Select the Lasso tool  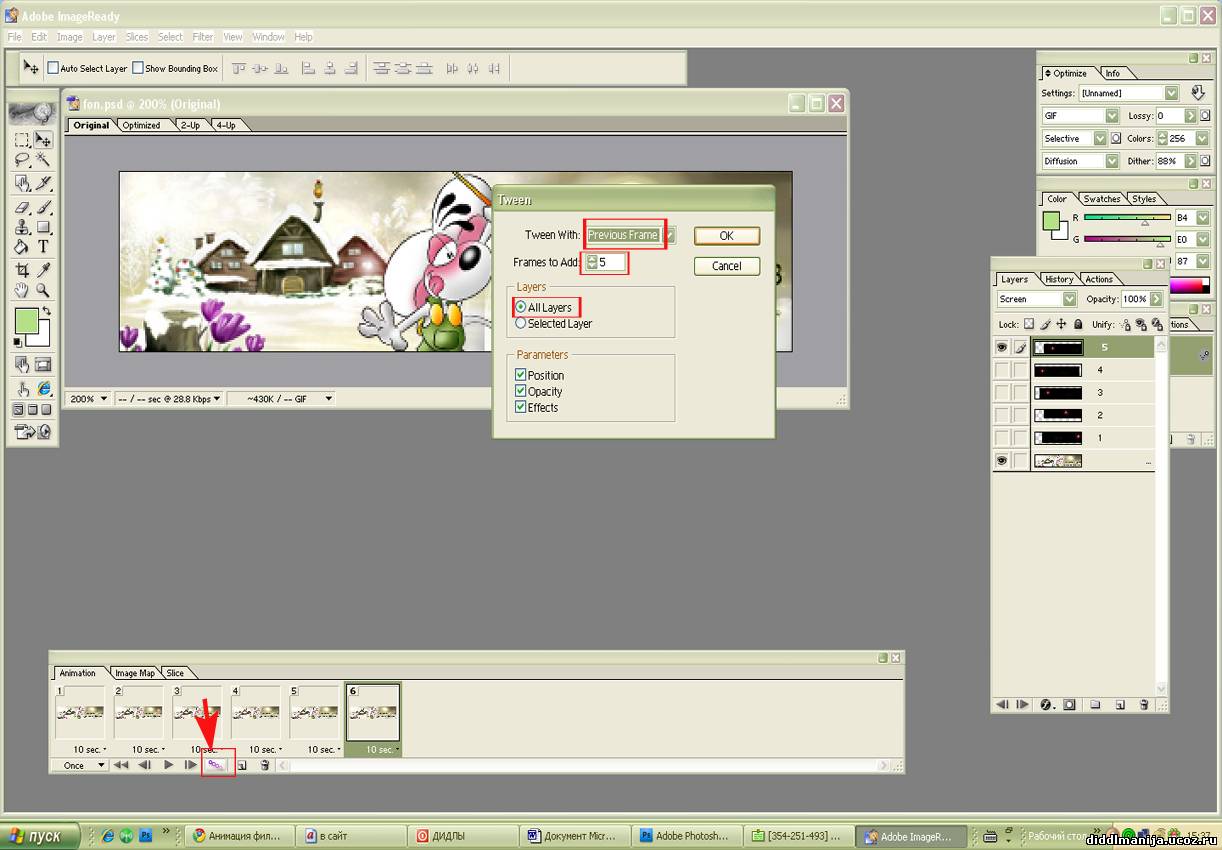pyautogui.click(x=22, y=159)
